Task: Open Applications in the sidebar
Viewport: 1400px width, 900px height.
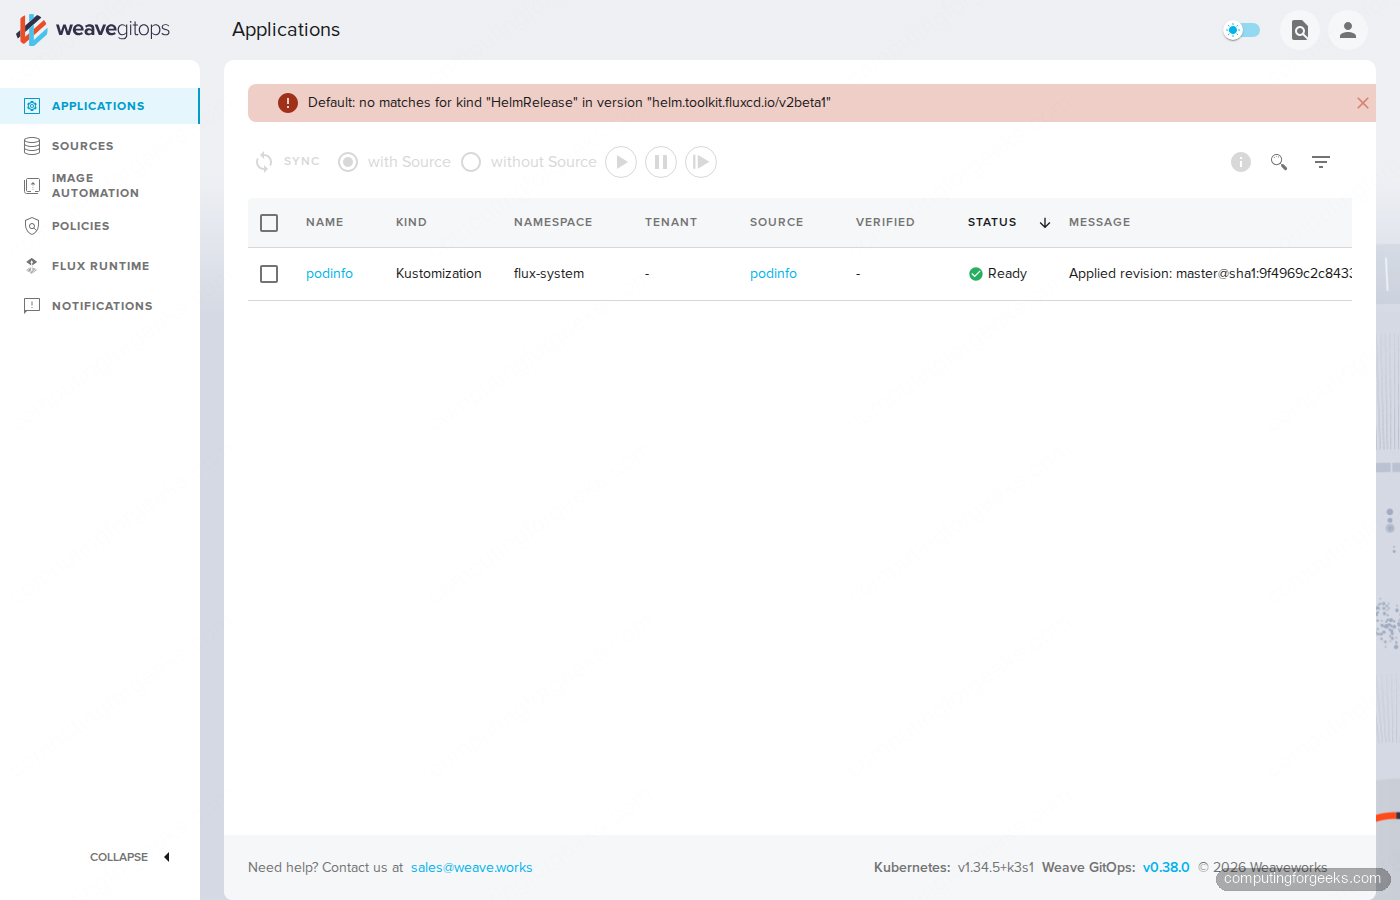Action: pyautogui.click(x=99, y=106)
